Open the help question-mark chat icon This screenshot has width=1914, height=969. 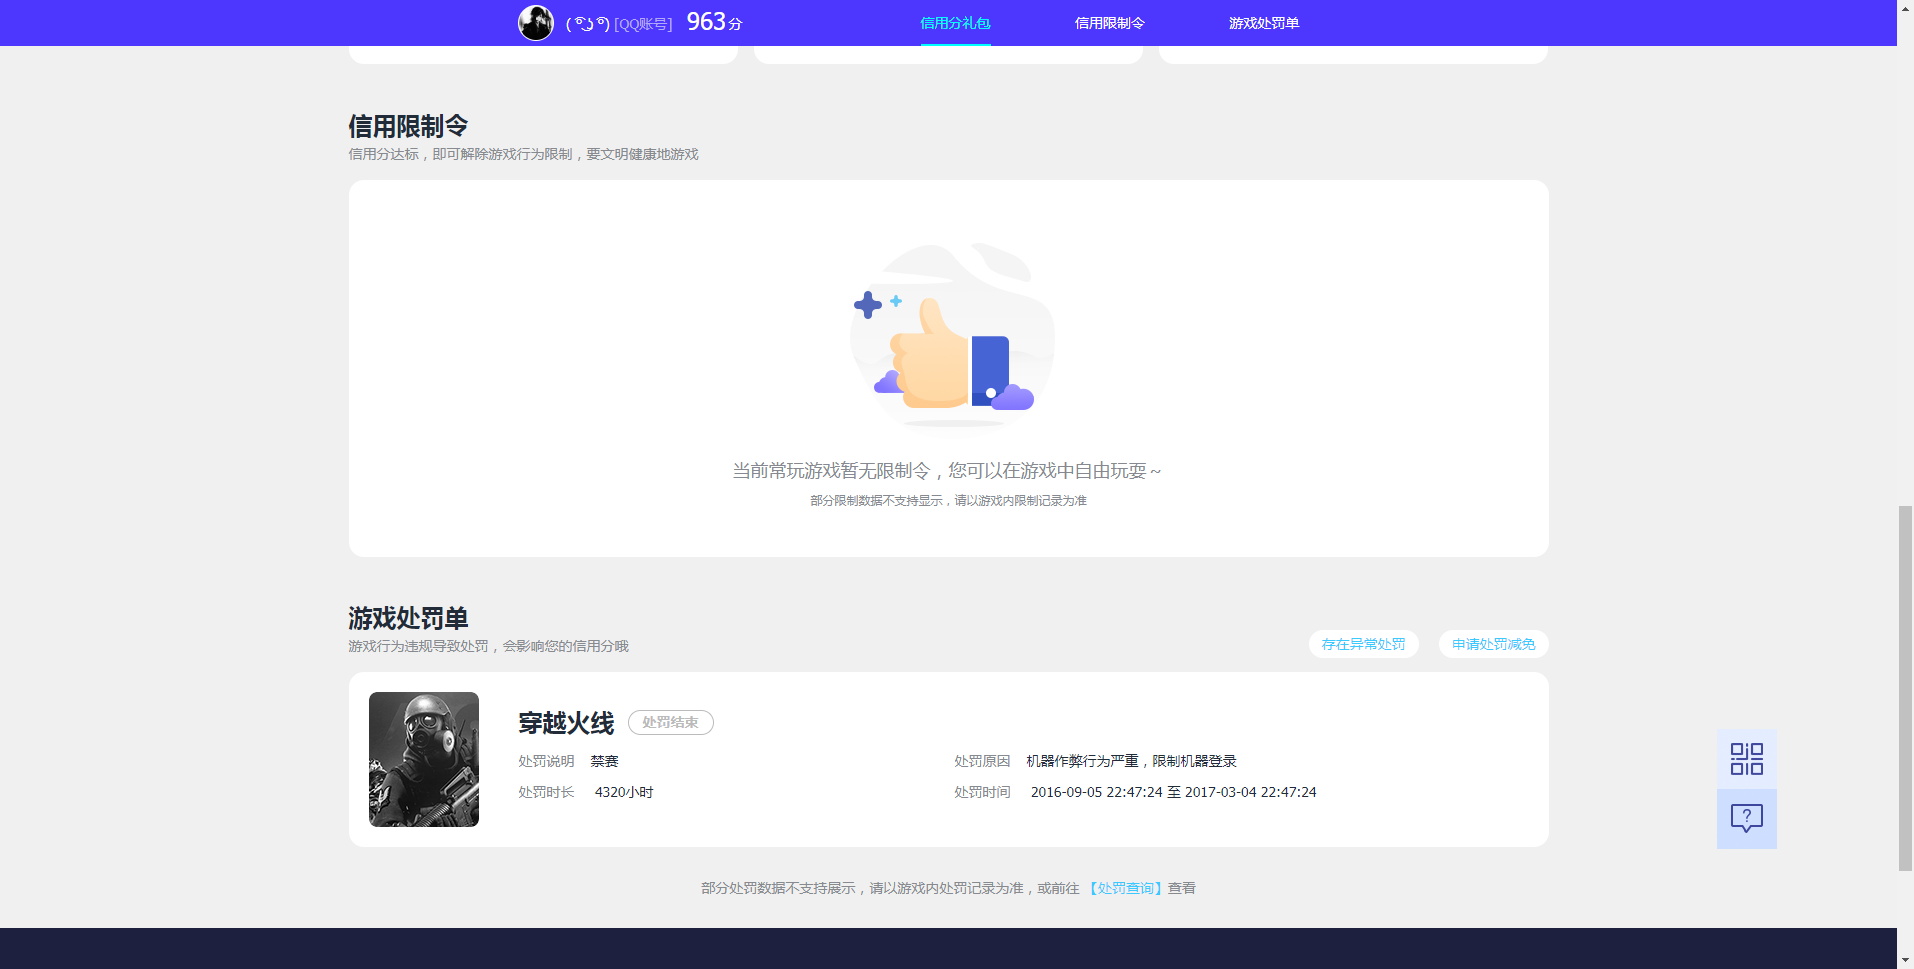(x=1746, y=819)
